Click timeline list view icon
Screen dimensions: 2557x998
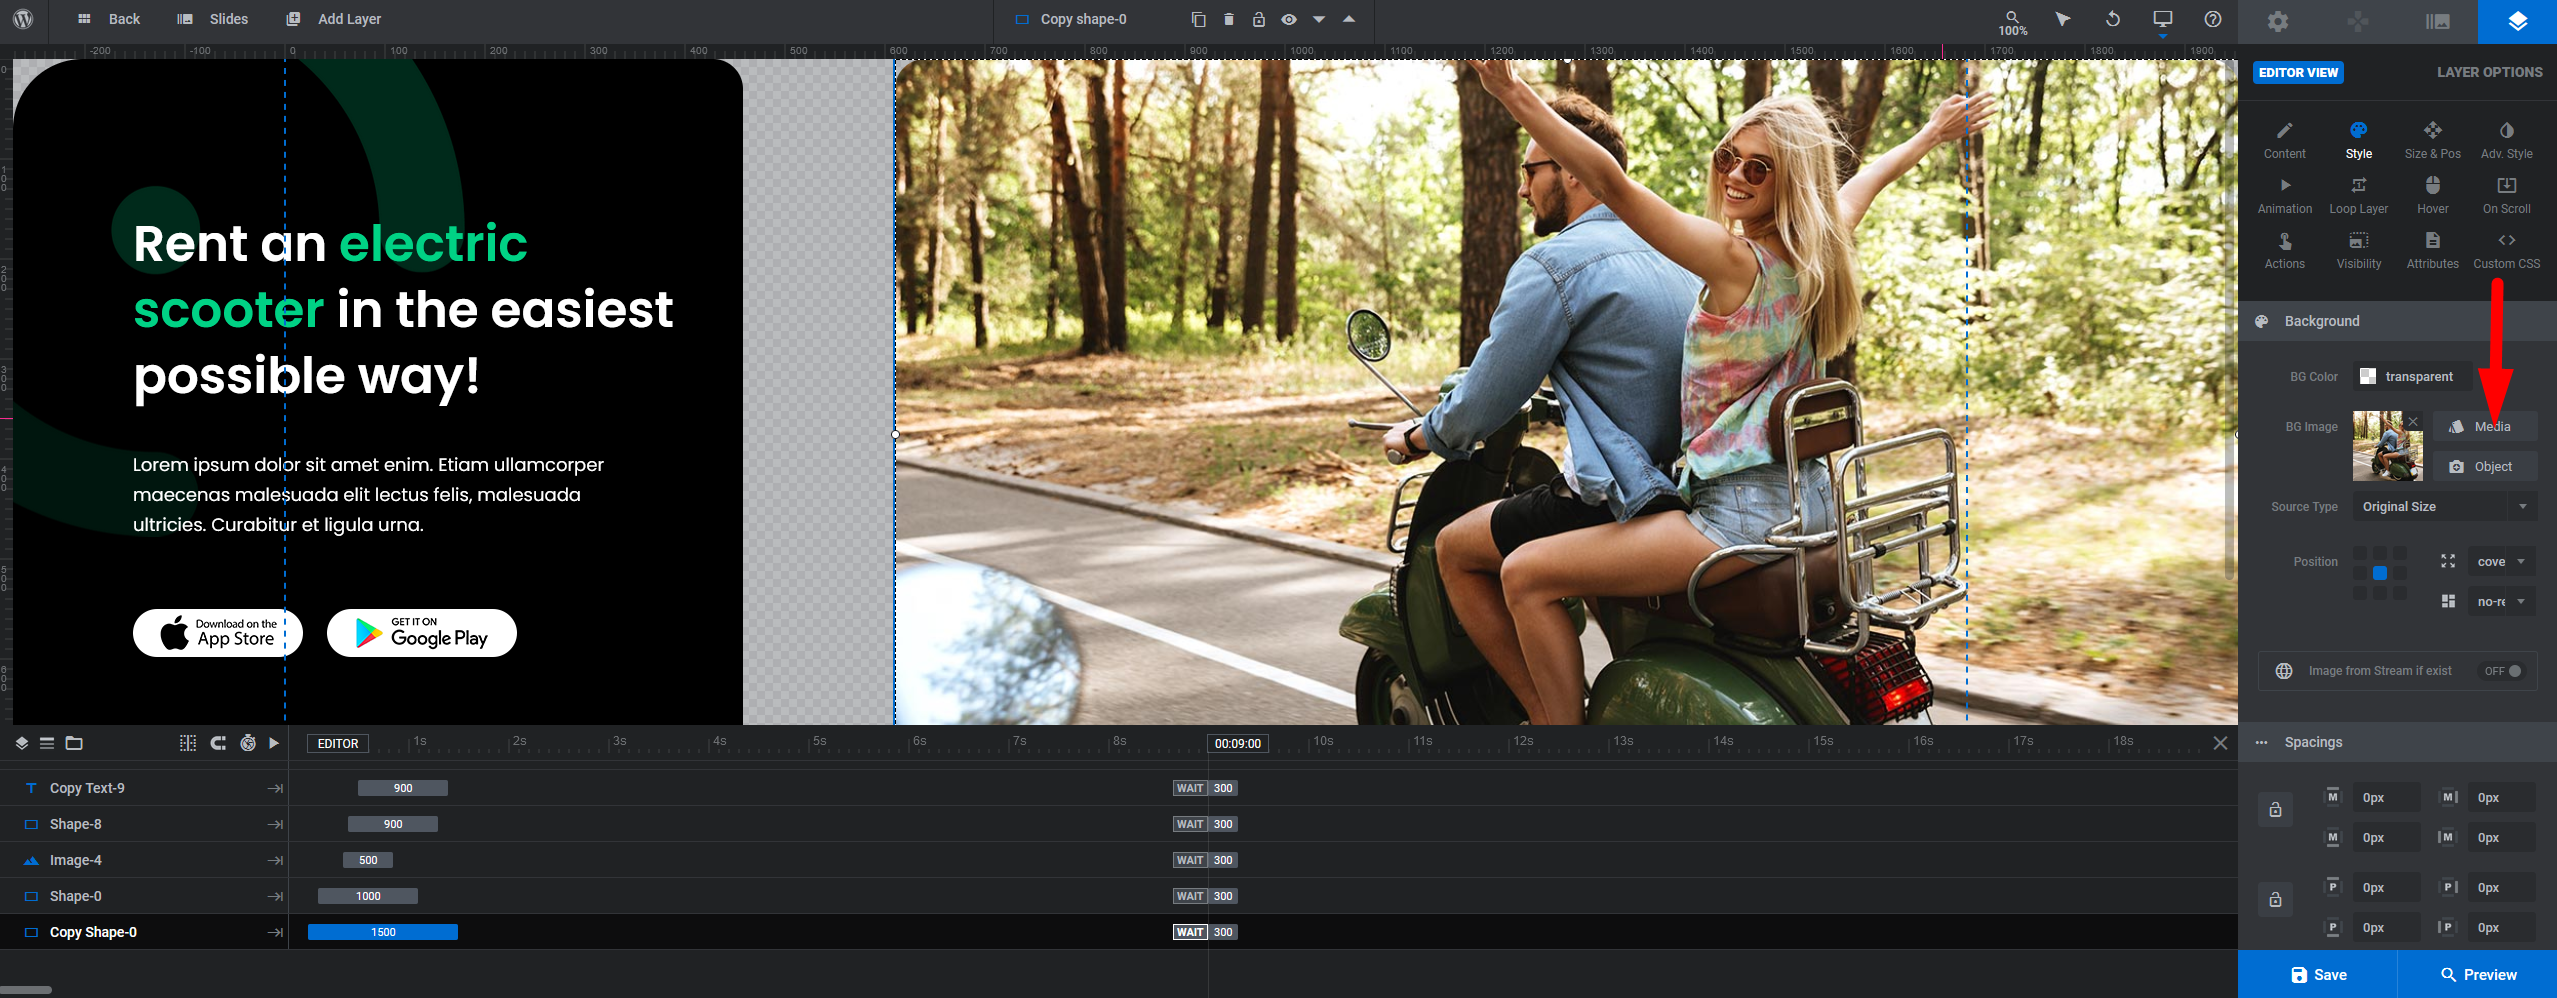(47, 743)
